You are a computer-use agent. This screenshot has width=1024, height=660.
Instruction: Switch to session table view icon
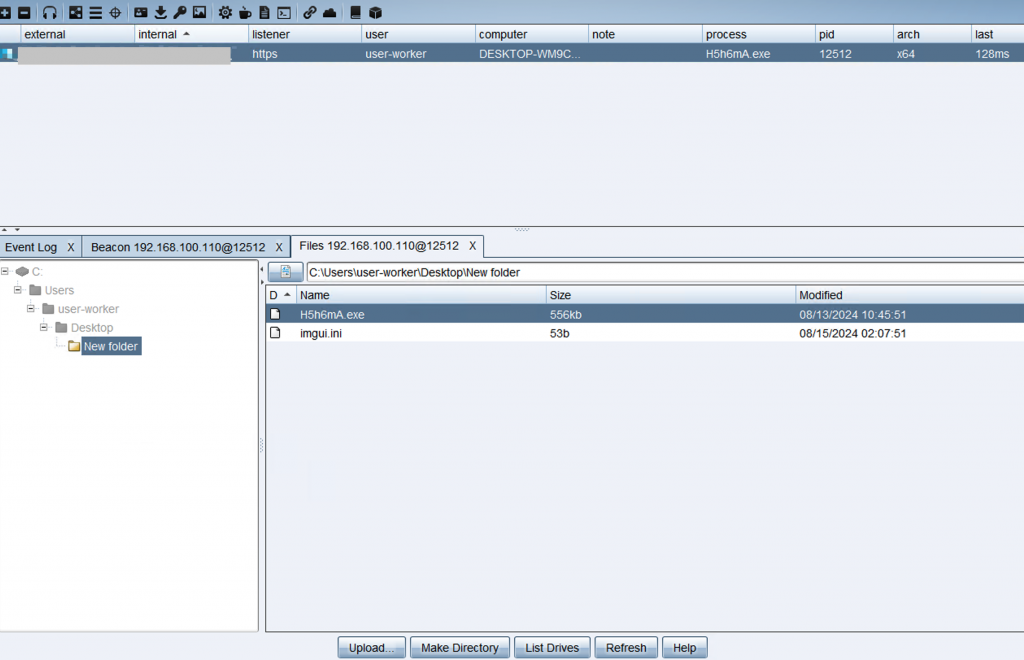click(95, 12)
